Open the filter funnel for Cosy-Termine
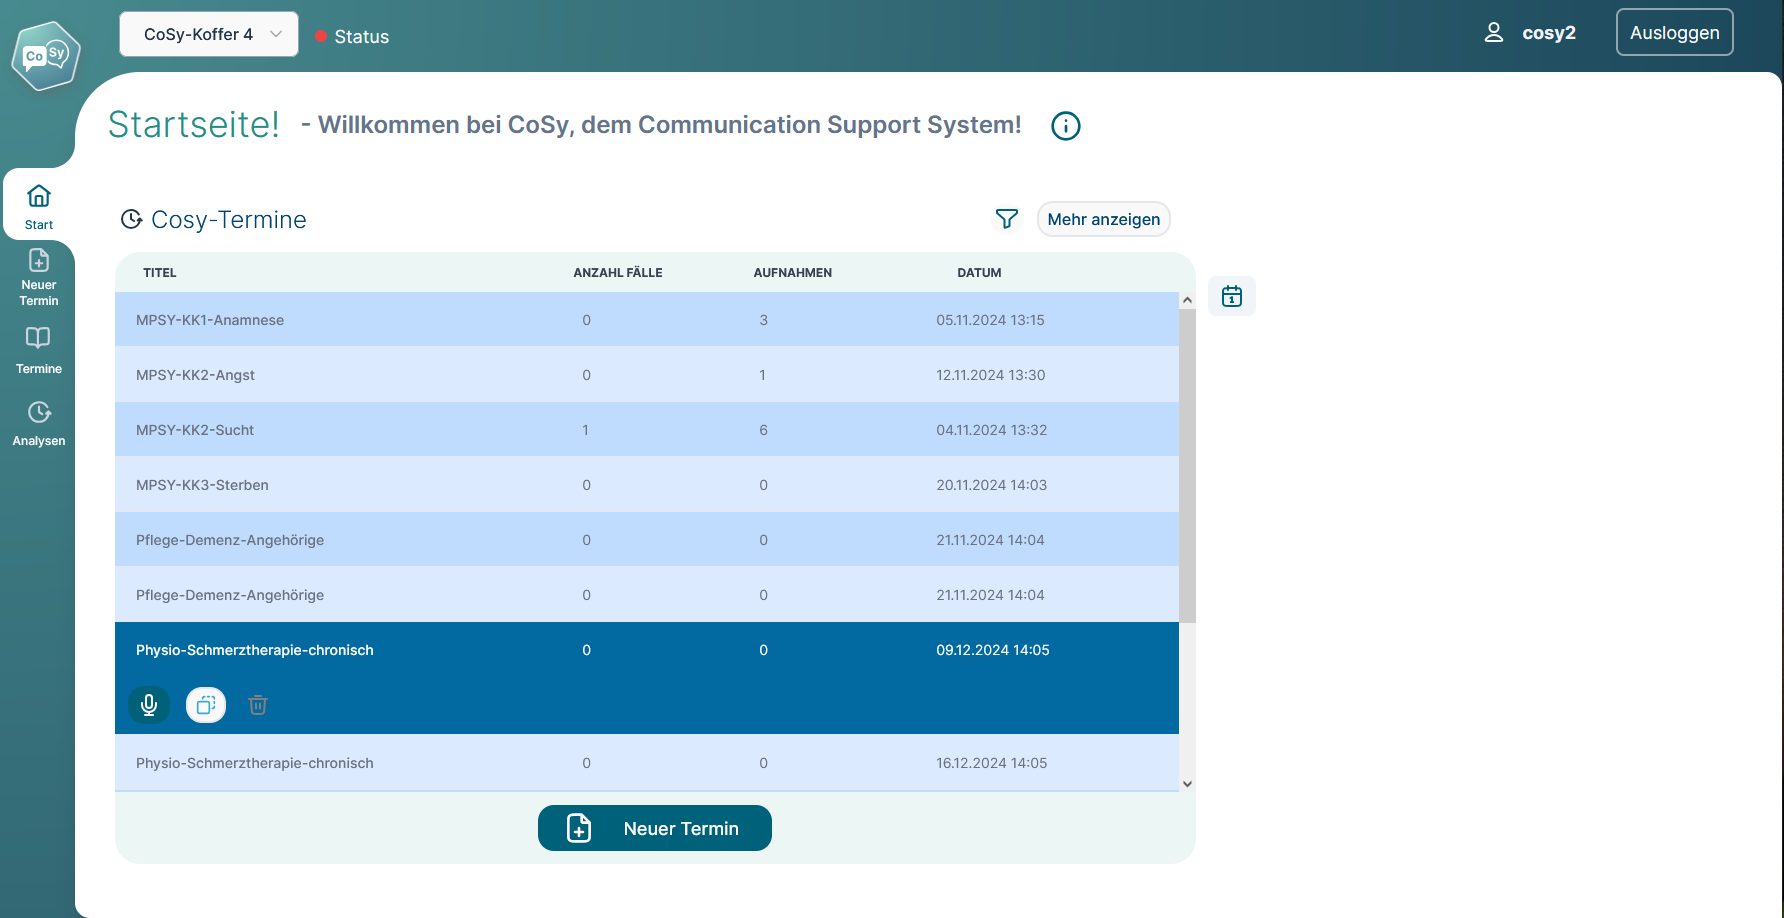This screenshot has height=918, width=1784. (1006, 219)
